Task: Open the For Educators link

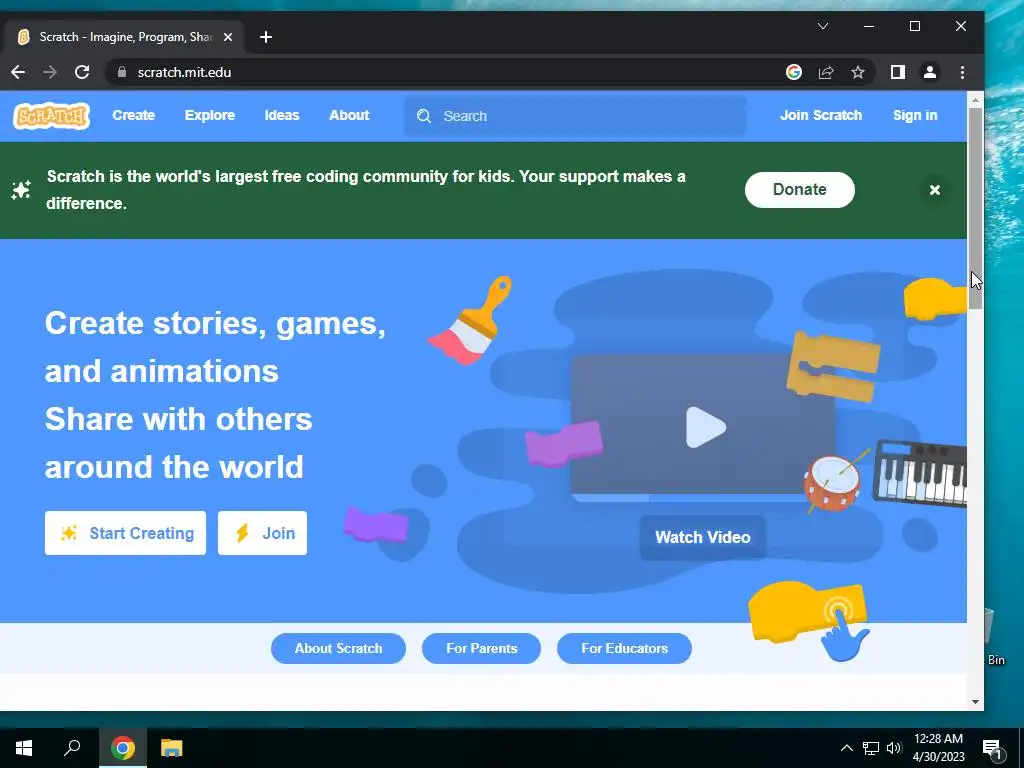Action: pyautogui.click(x=624, y=648)
